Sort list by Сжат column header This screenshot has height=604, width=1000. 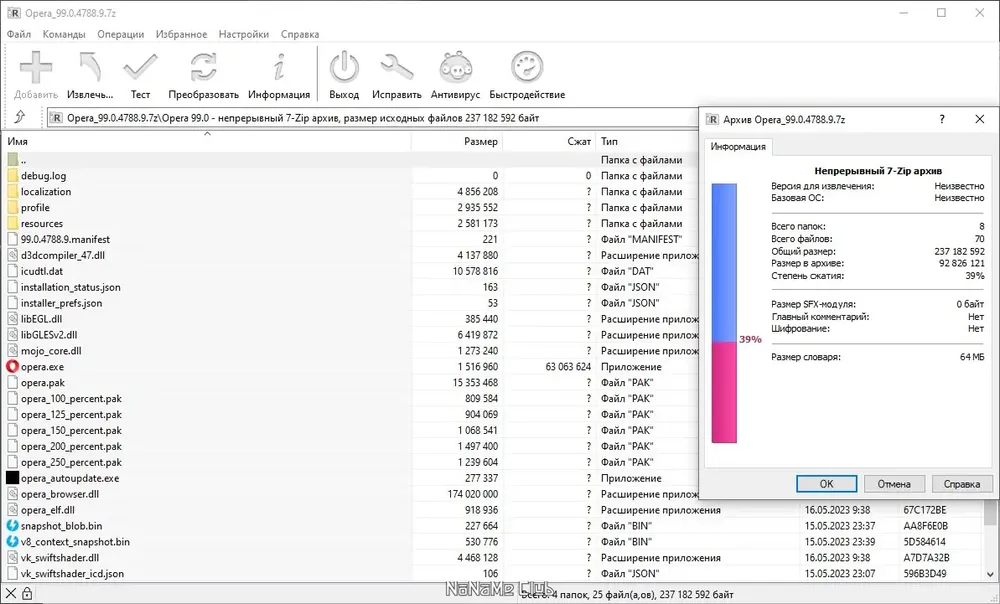[549, 142]
